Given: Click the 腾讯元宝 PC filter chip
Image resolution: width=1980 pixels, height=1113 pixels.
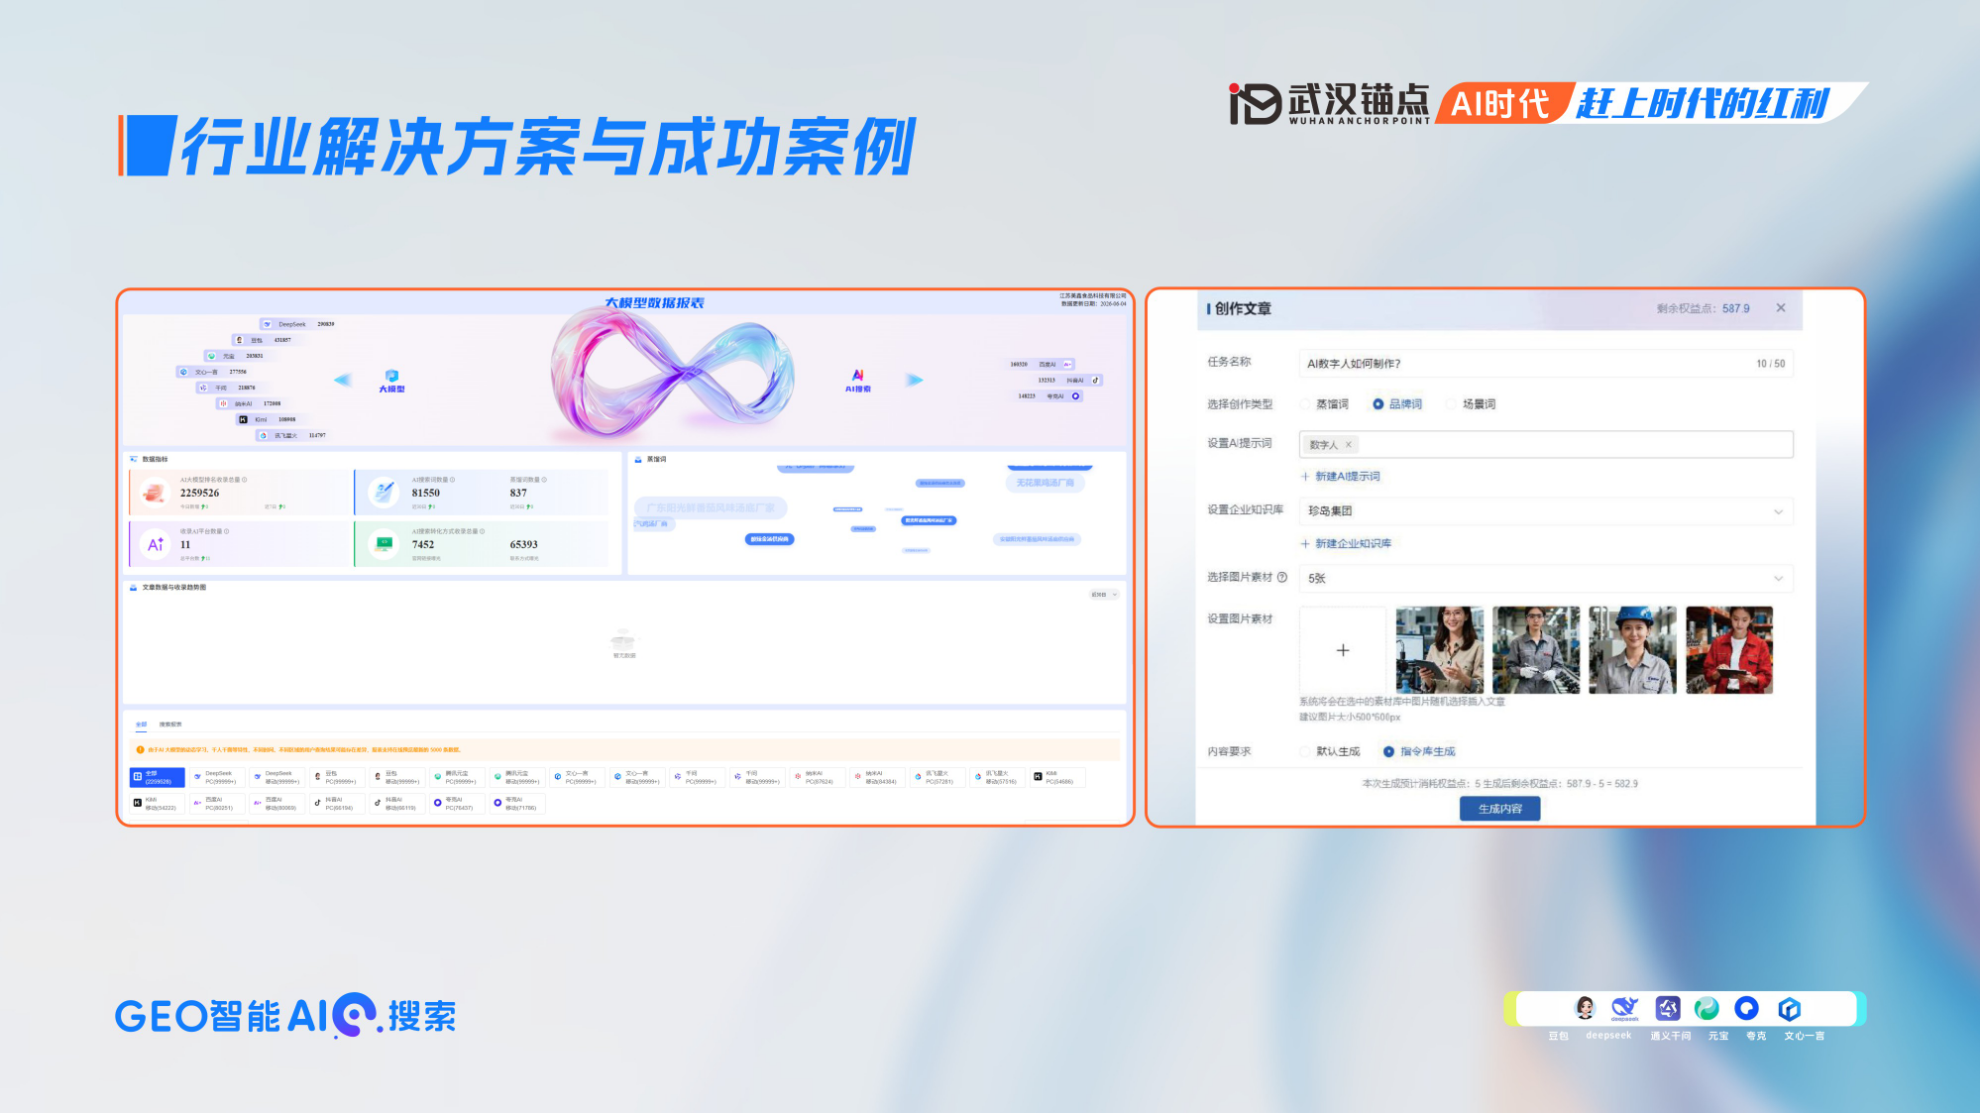Looking at the screenshot, I should click(x=457, y=777).
